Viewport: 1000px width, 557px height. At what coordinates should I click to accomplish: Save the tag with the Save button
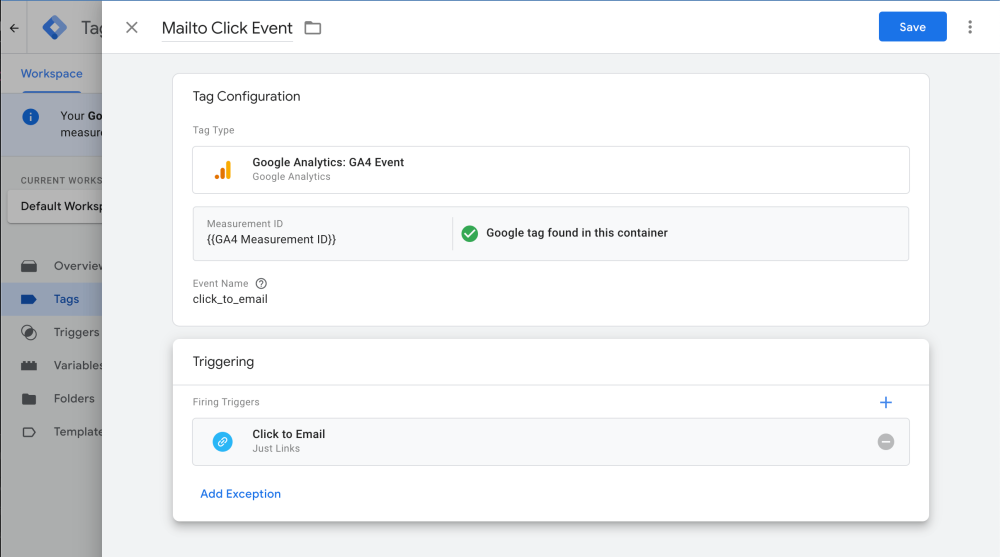(912, 27)
